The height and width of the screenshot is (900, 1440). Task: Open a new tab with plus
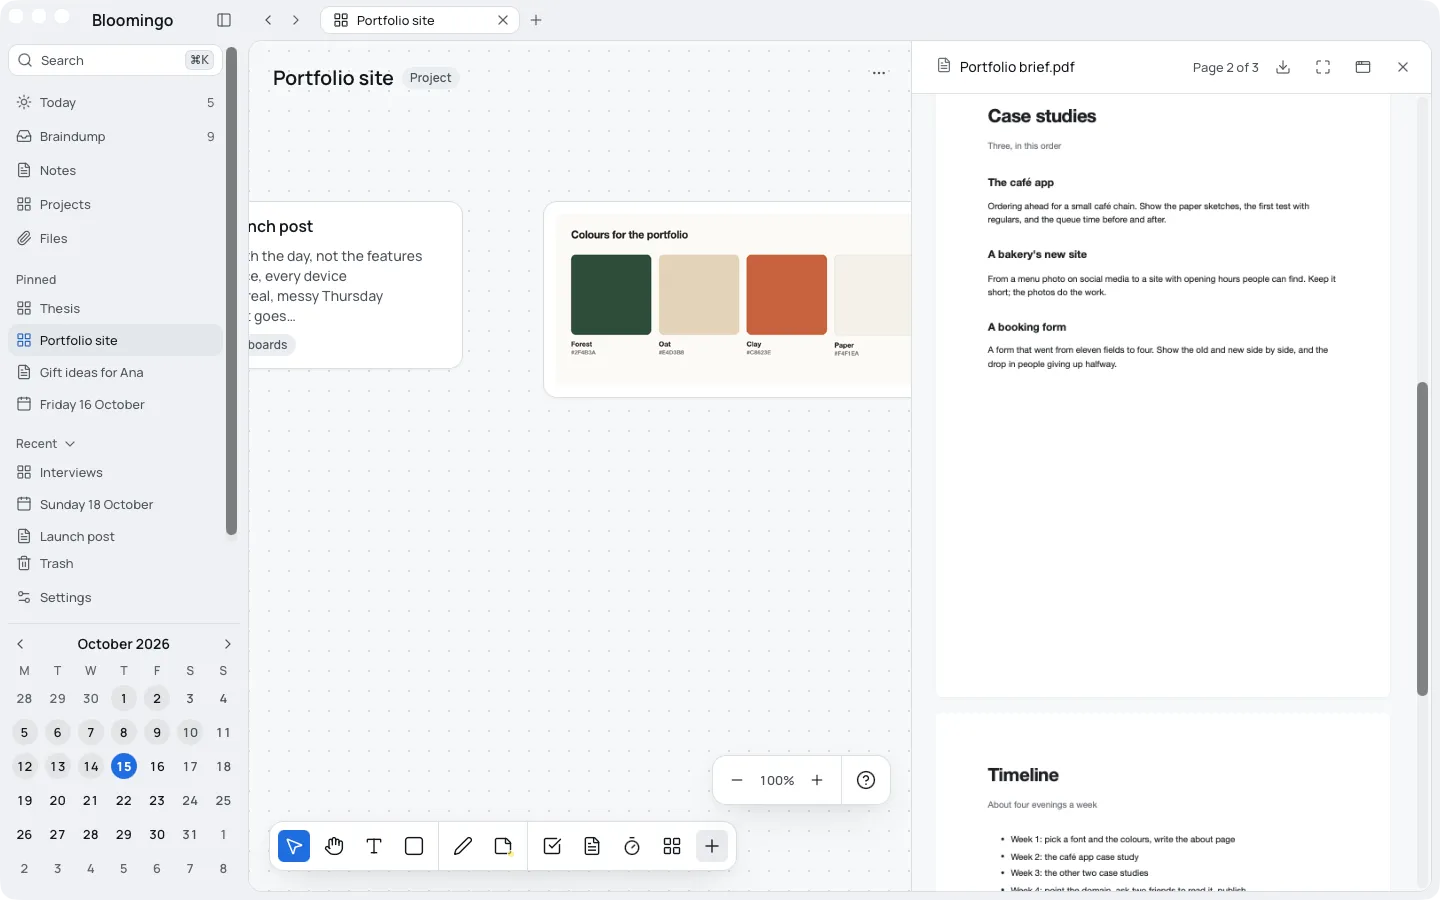point(536,20)
